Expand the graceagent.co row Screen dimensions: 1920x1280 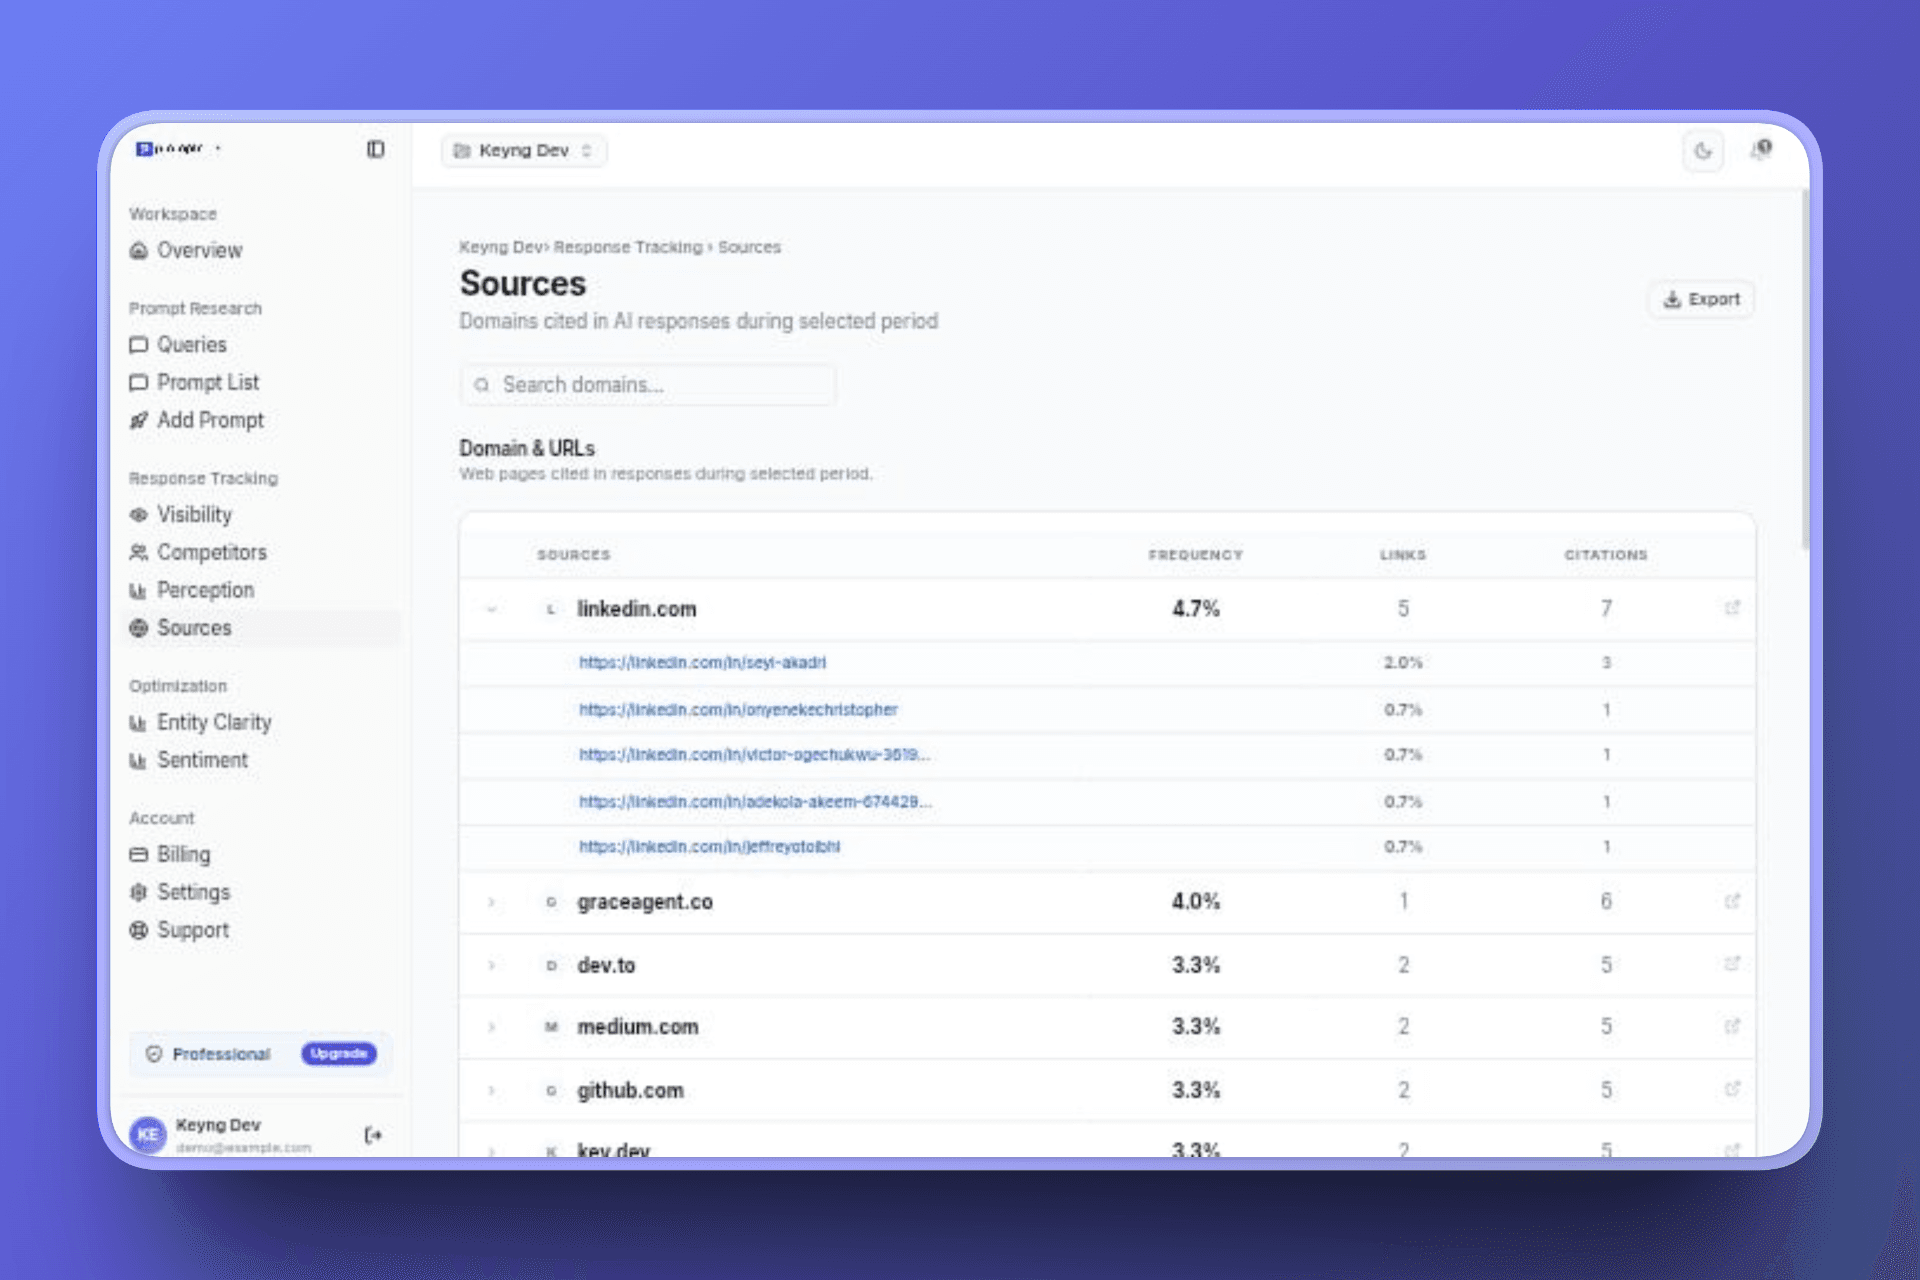click(491, 902)
